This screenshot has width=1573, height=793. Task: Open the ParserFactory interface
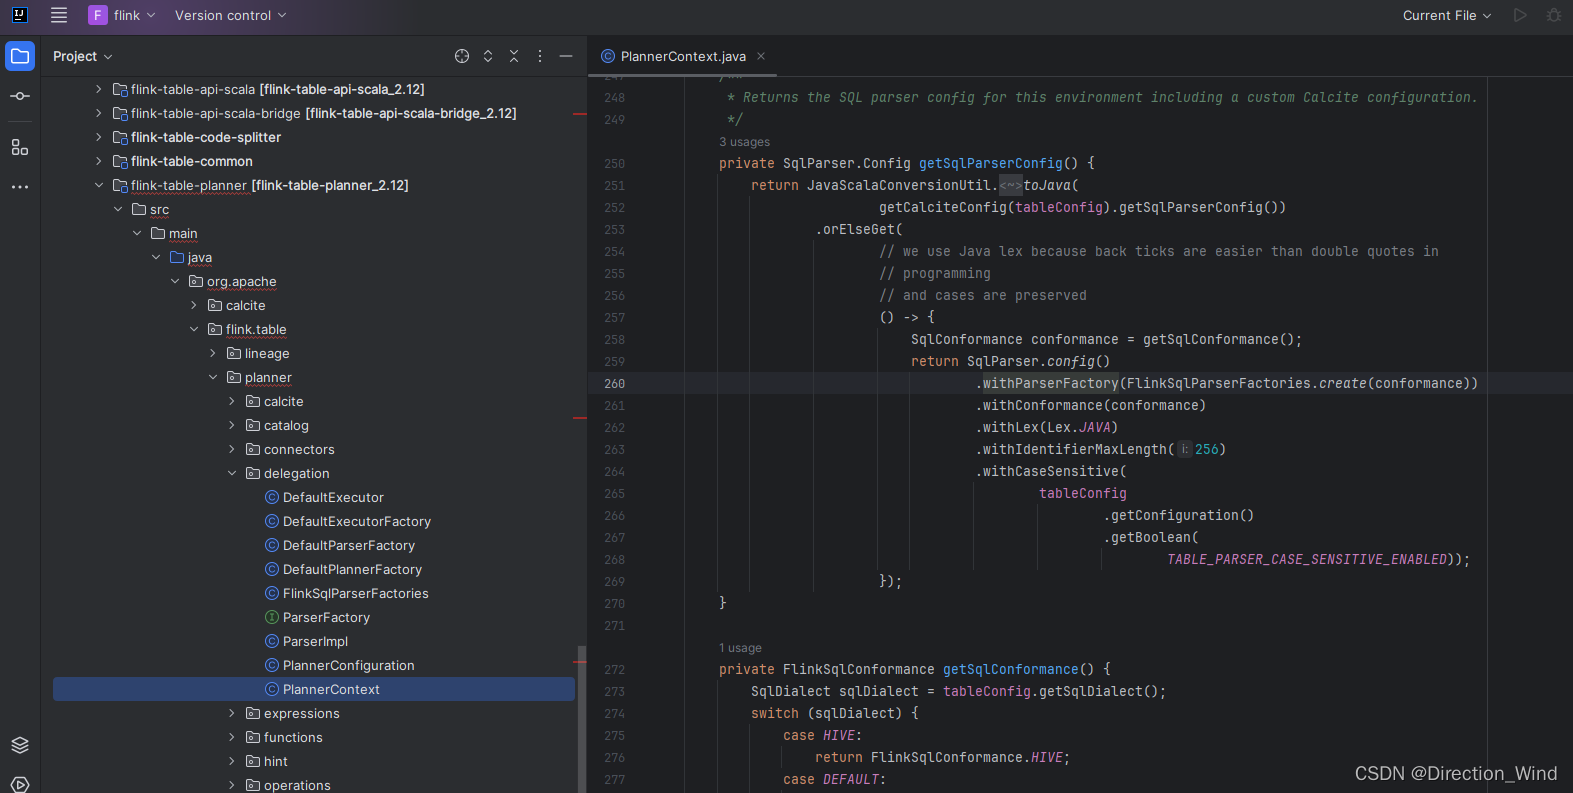tap(326, 617)
